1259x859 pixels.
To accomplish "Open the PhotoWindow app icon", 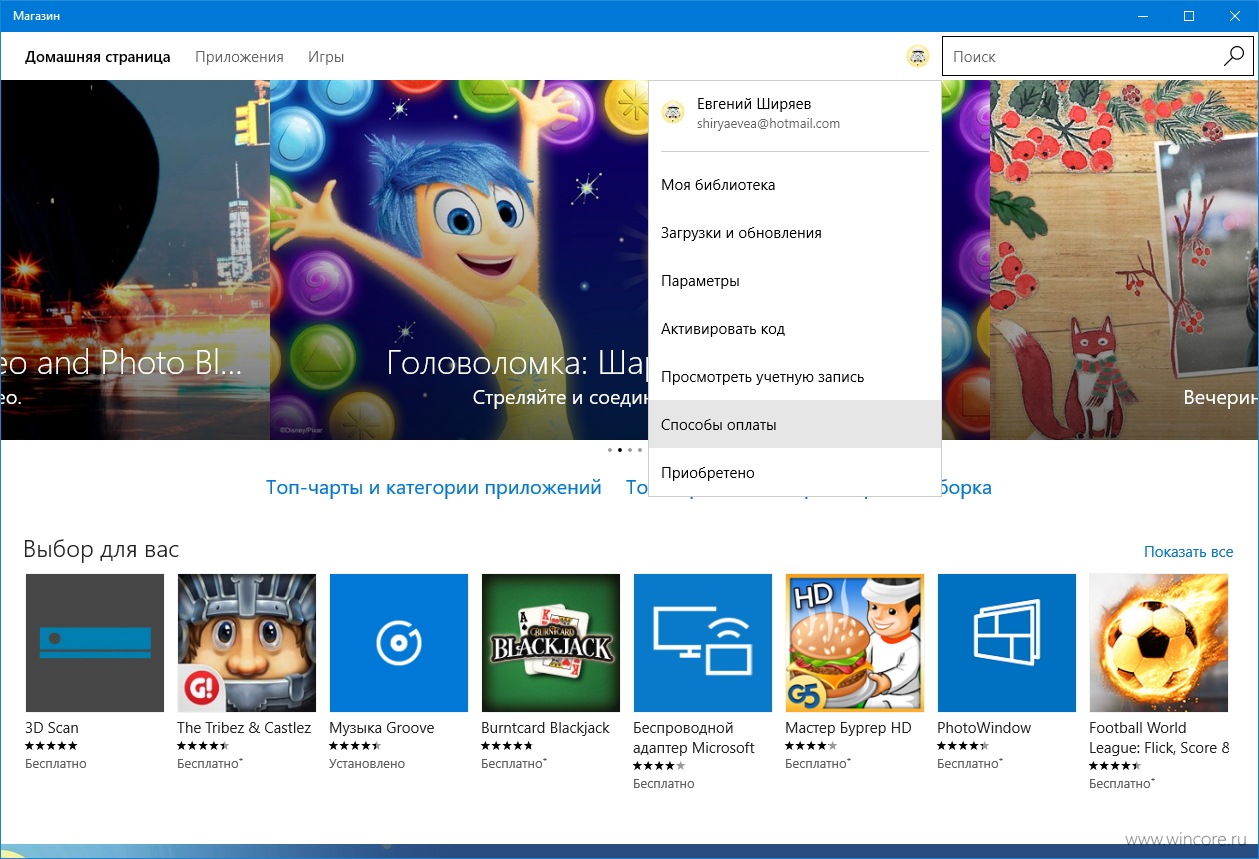I will pyautogui.click(x=1007, y=643).
